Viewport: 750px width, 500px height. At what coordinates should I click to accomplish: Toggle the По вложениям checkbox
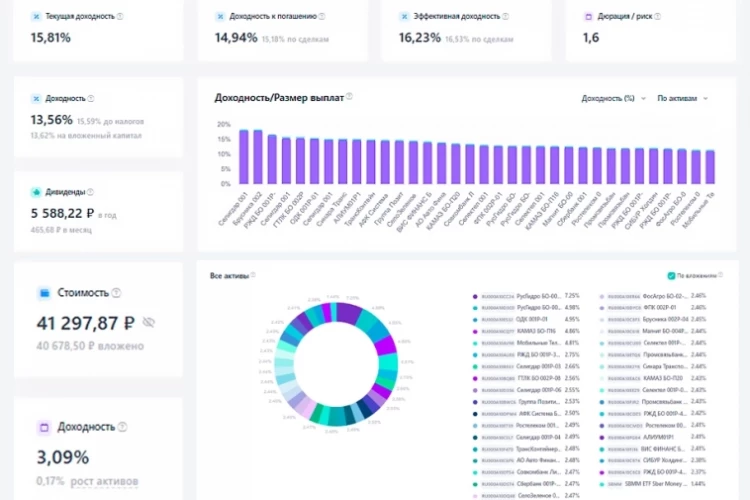click(x=671, y=276)
